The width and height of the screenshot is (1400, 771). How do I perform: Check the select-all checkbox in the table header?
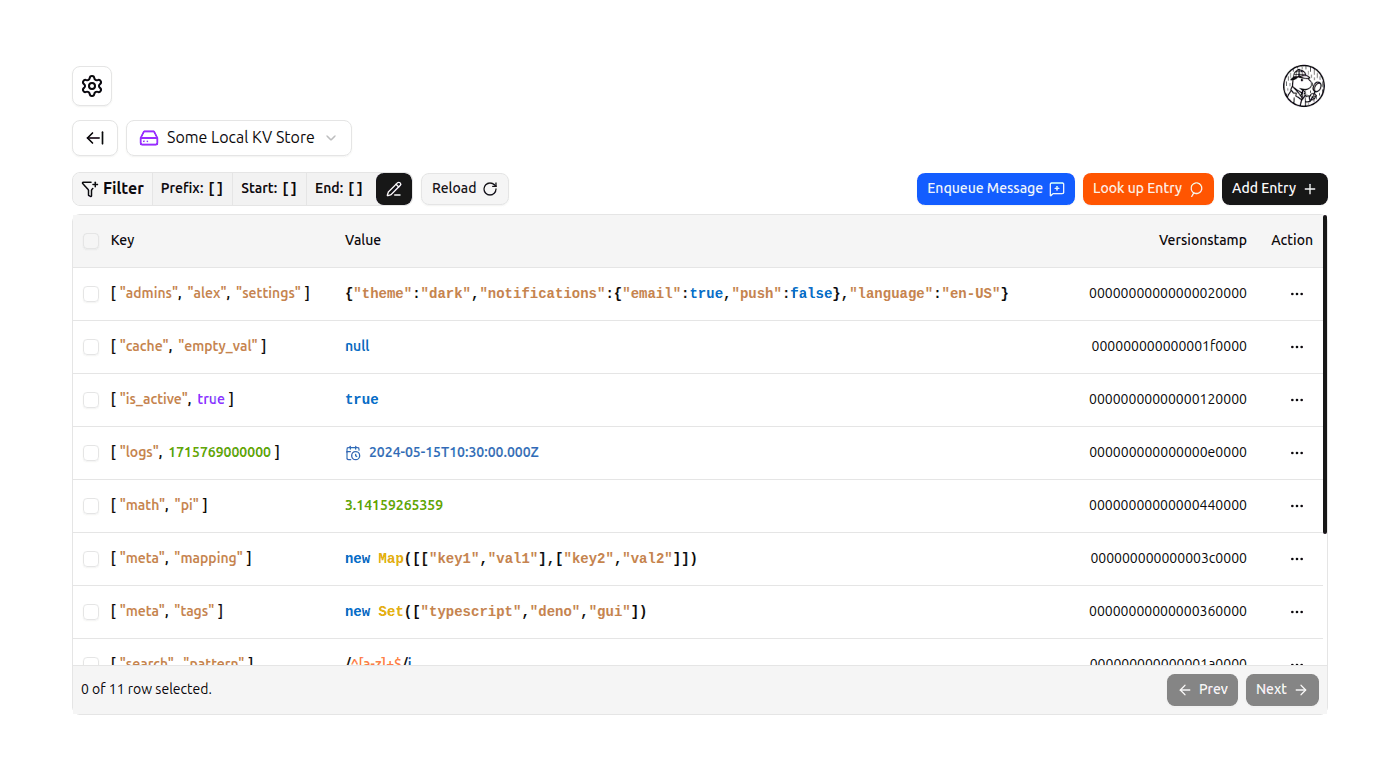tap(91, 241)
